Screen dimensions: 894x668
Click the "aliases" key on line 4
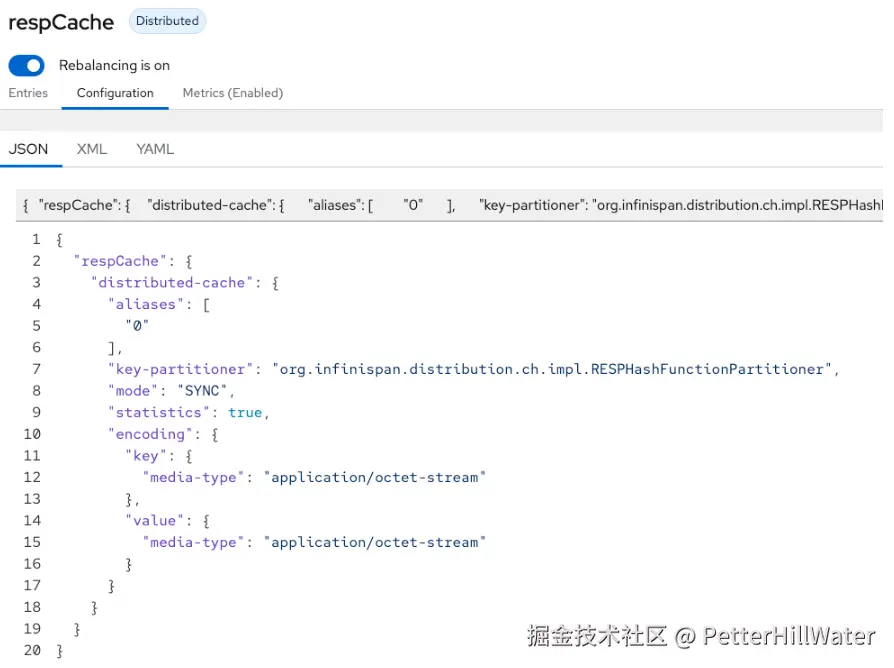coord(146,304)
